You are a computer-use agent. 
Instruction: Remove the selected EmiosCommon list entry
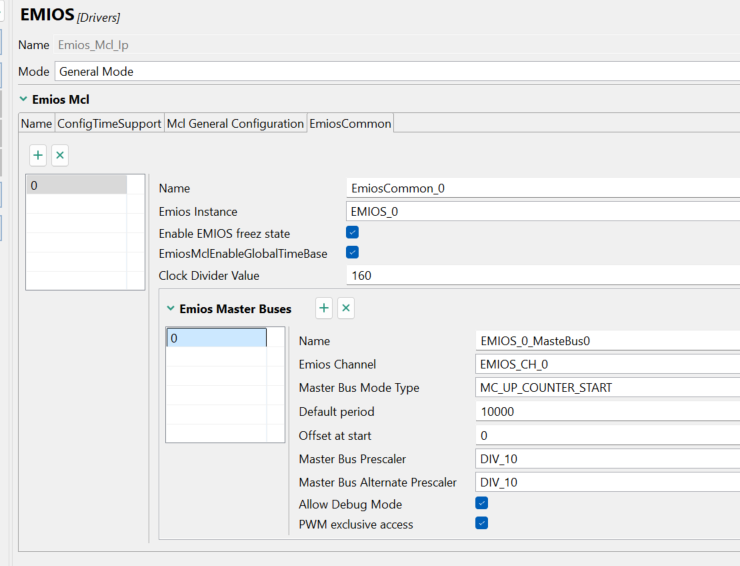60,155
